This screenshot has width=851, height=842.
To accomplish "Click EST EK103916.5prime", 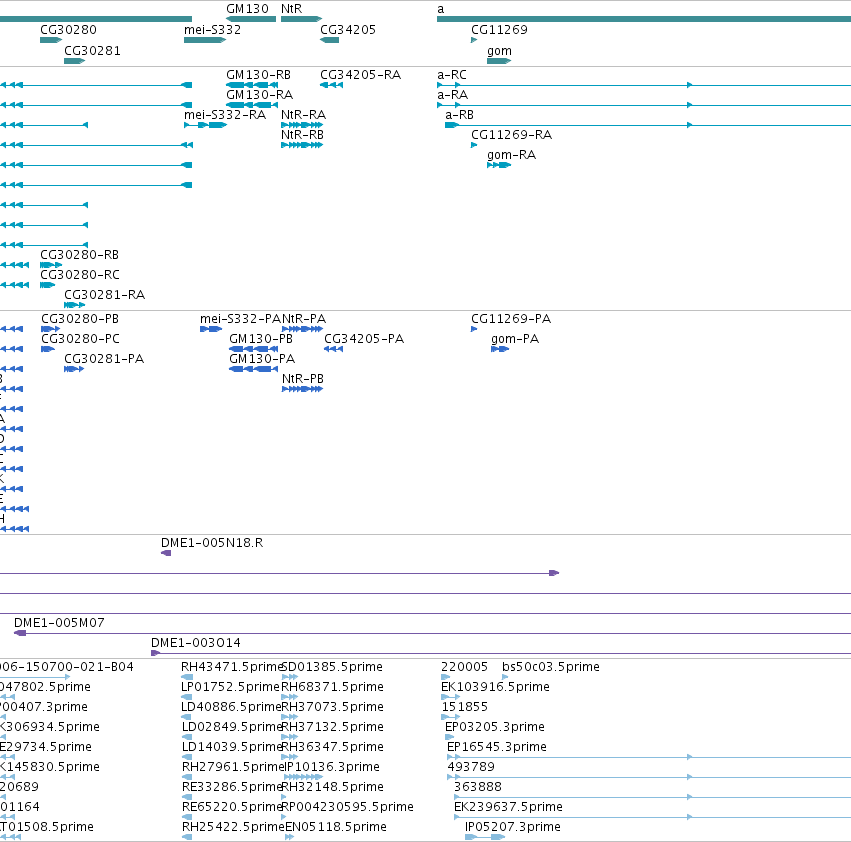I will pyautogui.click(x=450, y=697).
